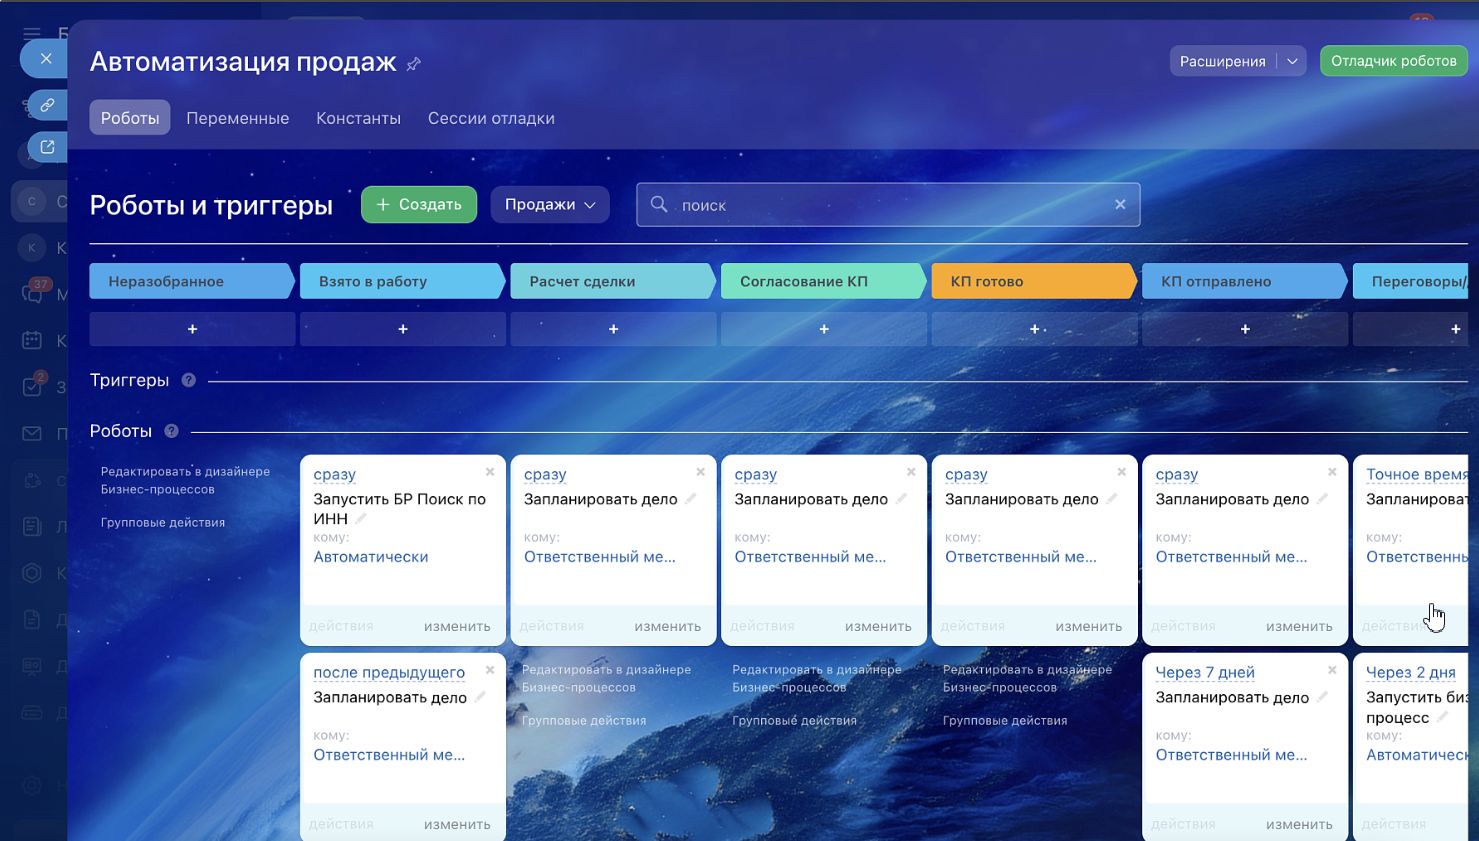This screenshot has height=841, width=1479.
Task: Close the slider panel with X button
Action: pos(46,59)
